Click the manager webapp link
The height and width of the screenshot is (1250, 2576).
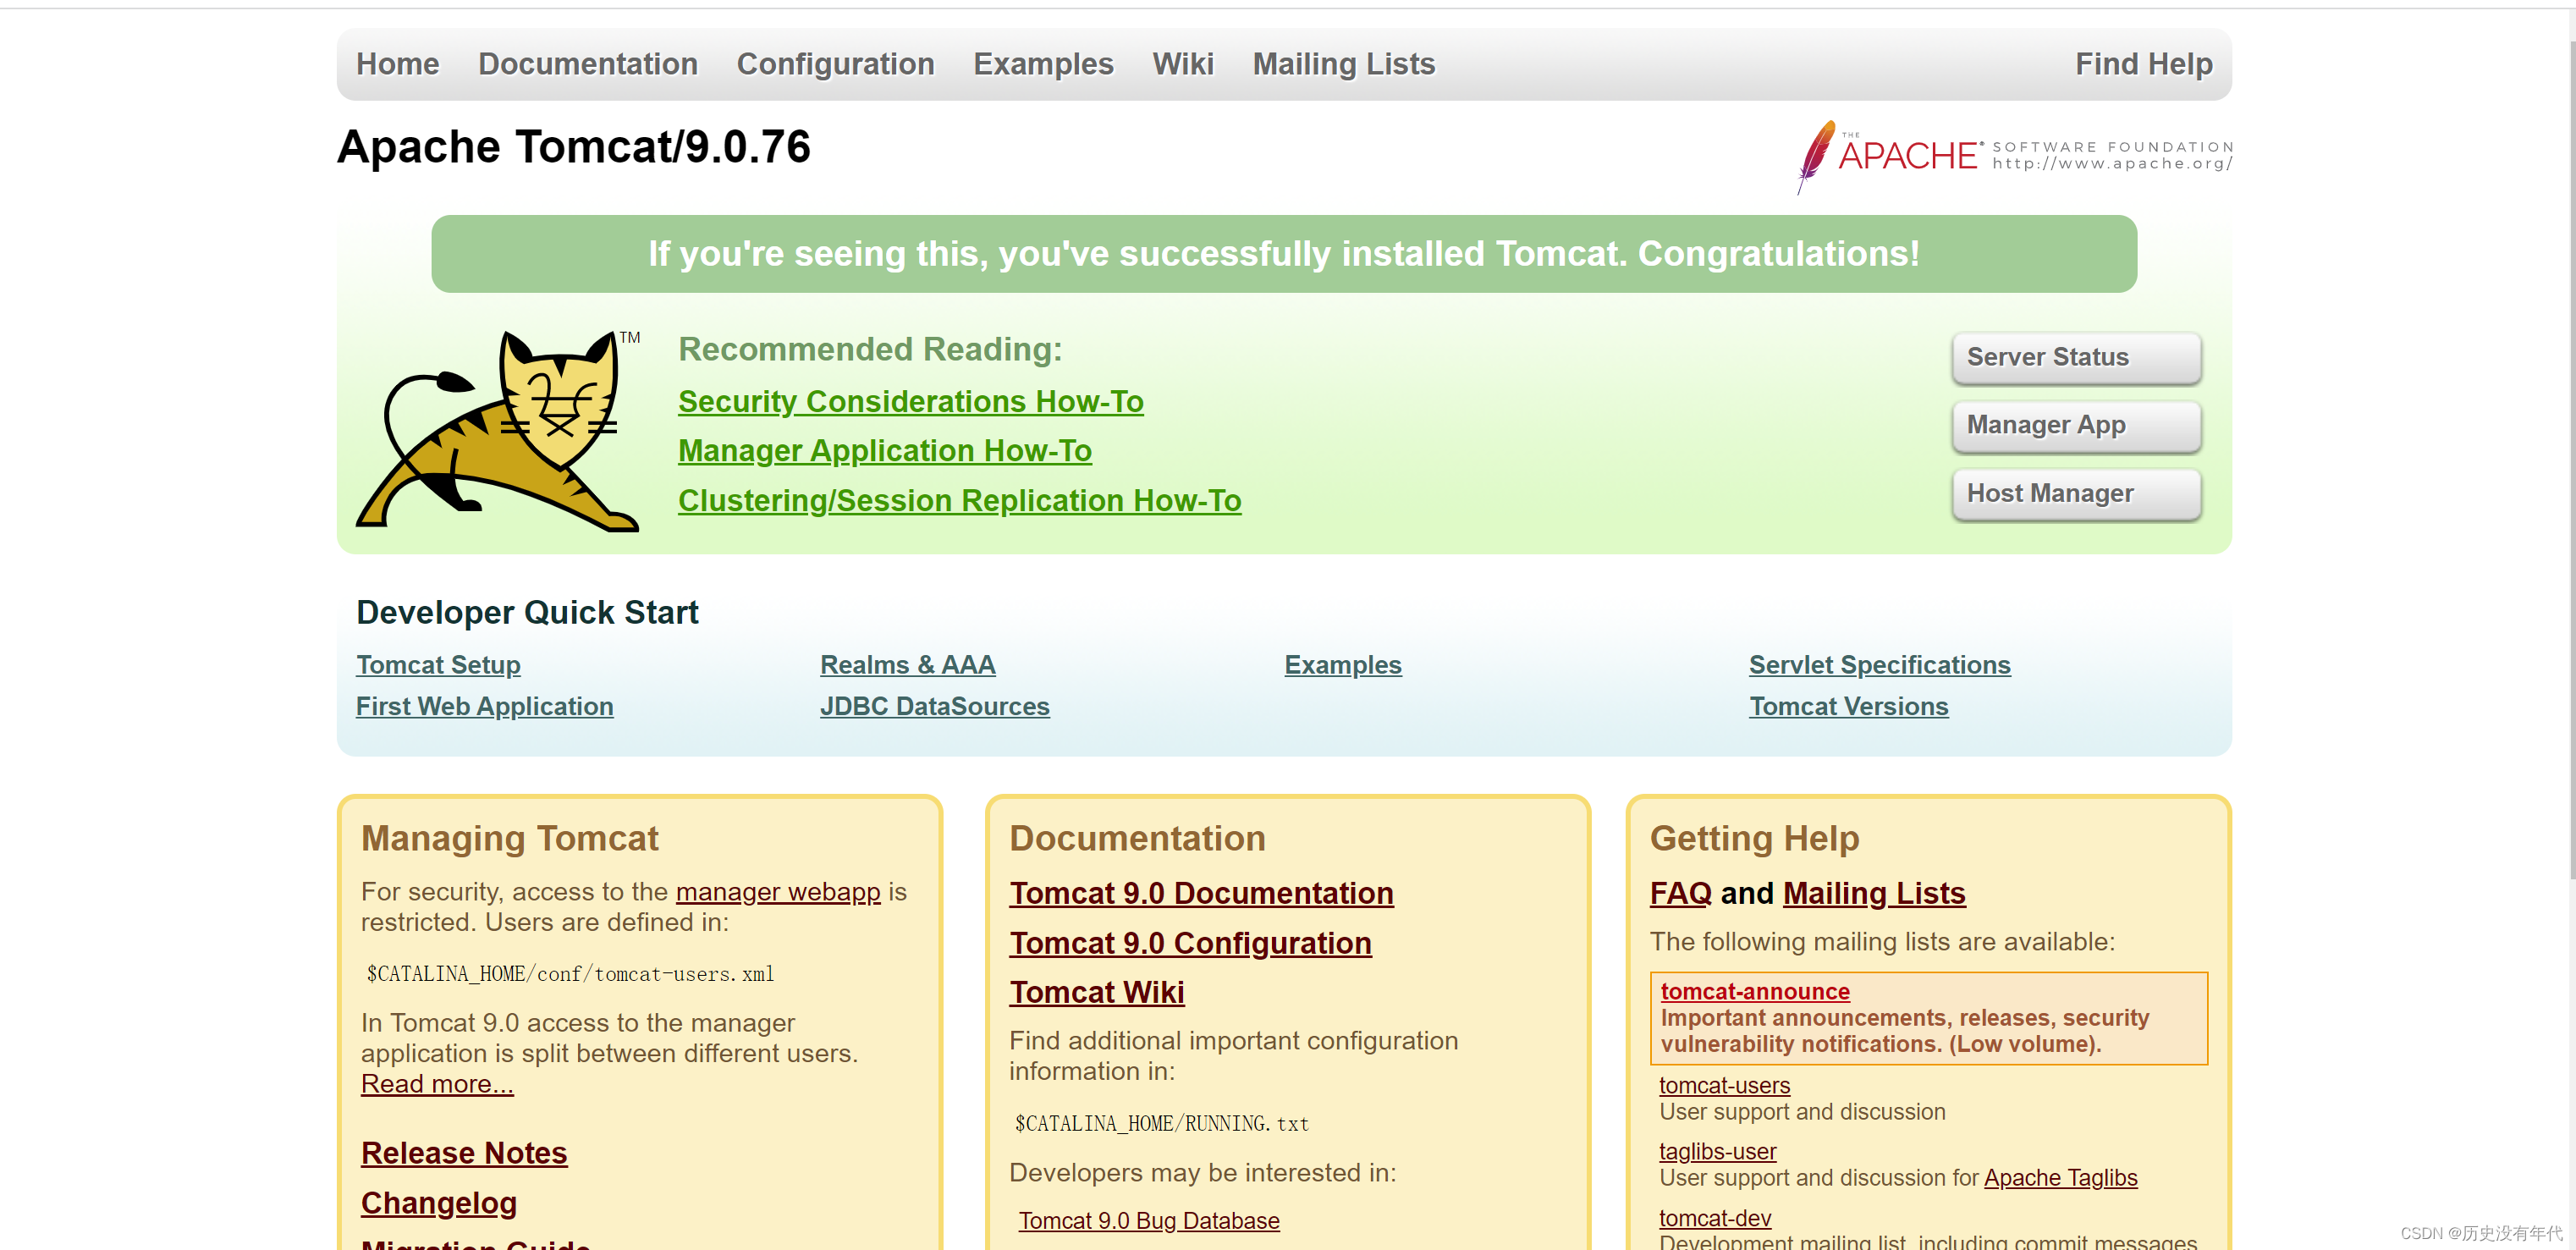778,891
